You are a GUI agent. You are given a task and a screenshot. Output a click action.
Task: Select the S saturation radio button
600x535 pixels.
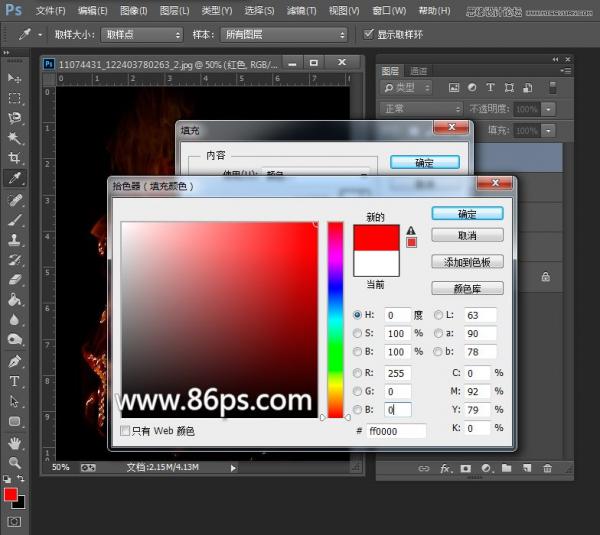[358, 334]
